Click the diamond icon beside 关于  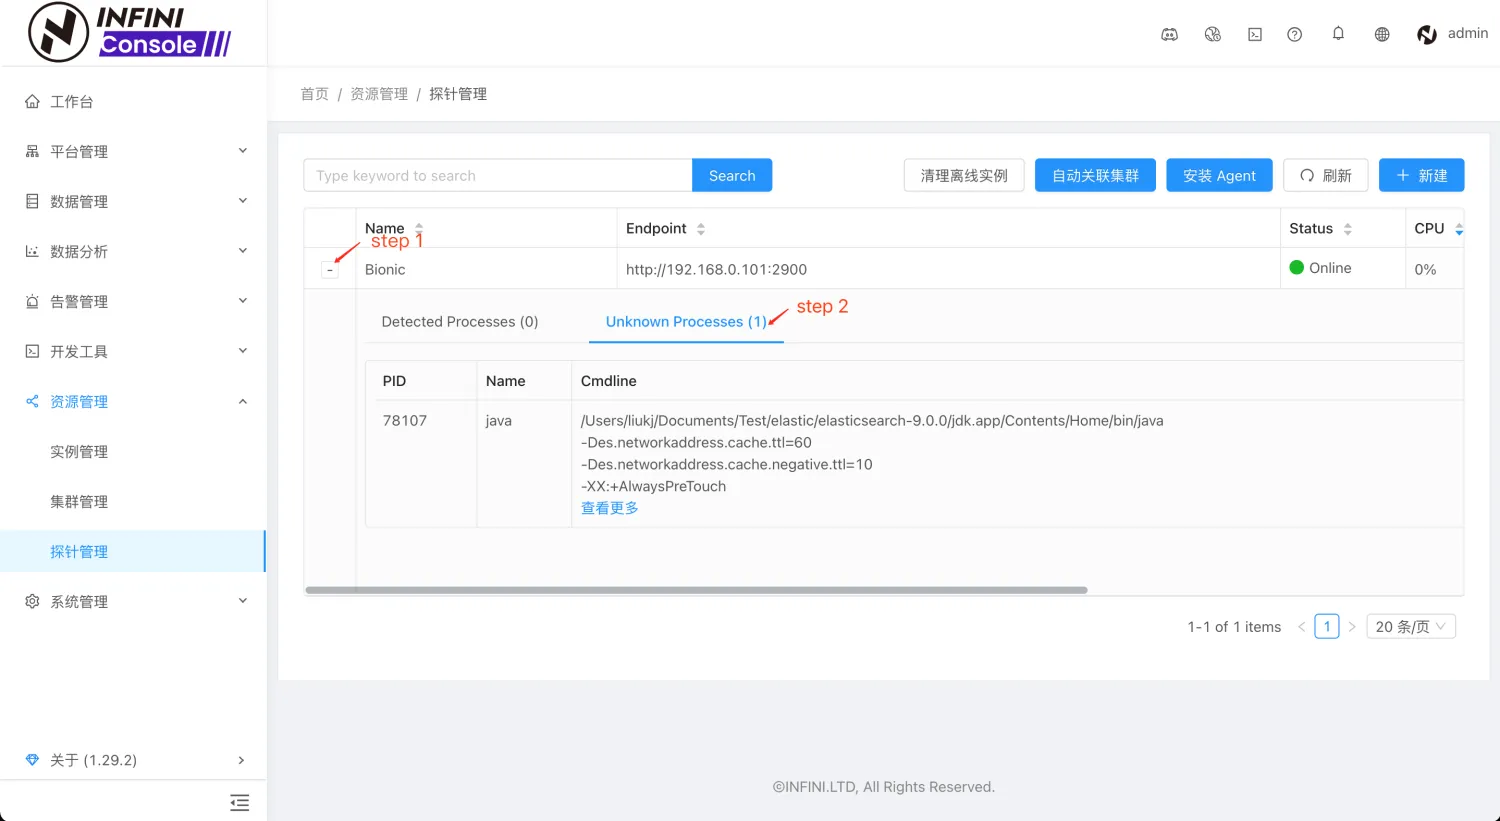[32, 760]
